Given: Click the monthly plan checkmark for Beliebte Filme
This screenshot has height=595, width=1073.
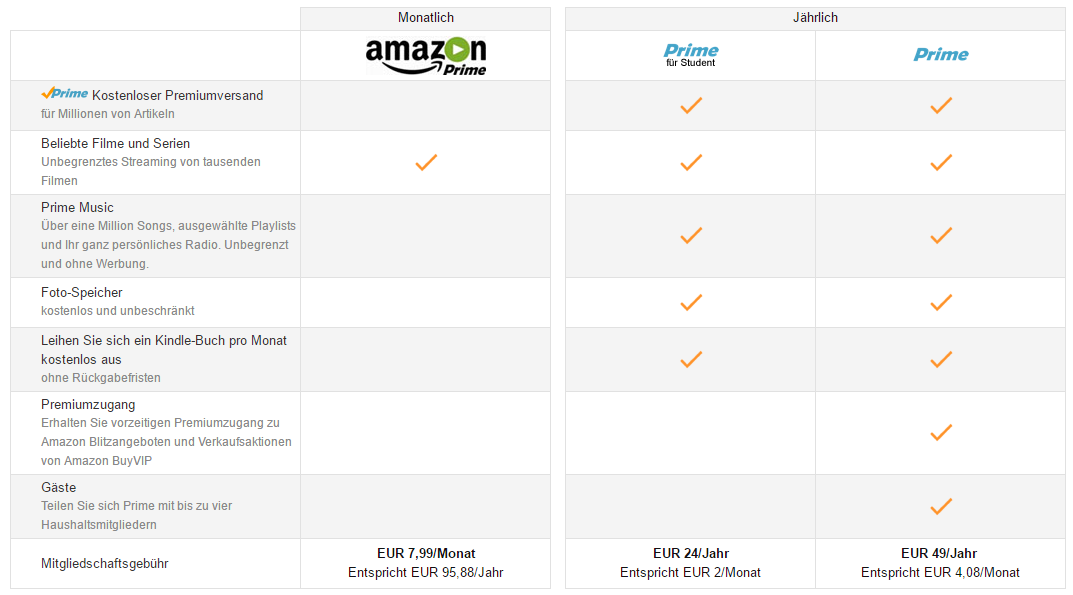Looking at the screenshot, I should tap(426, 162).
